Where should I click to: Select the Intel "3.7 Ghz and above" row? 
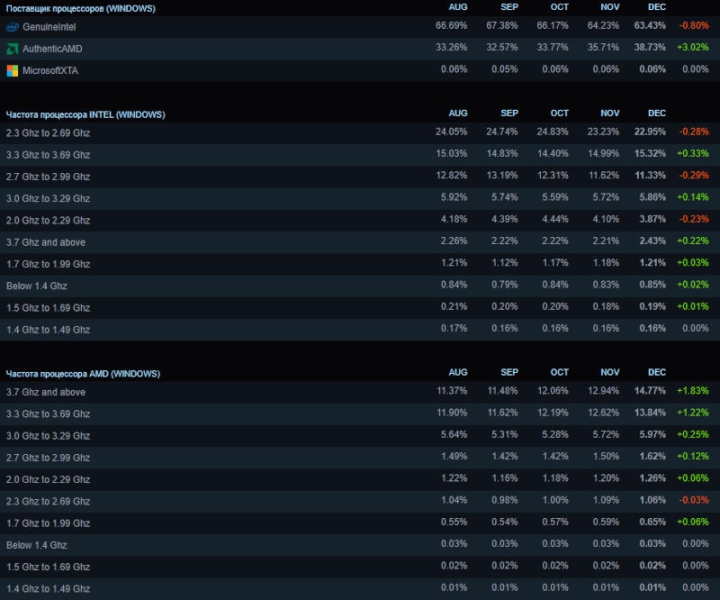[x=46, y=242]
